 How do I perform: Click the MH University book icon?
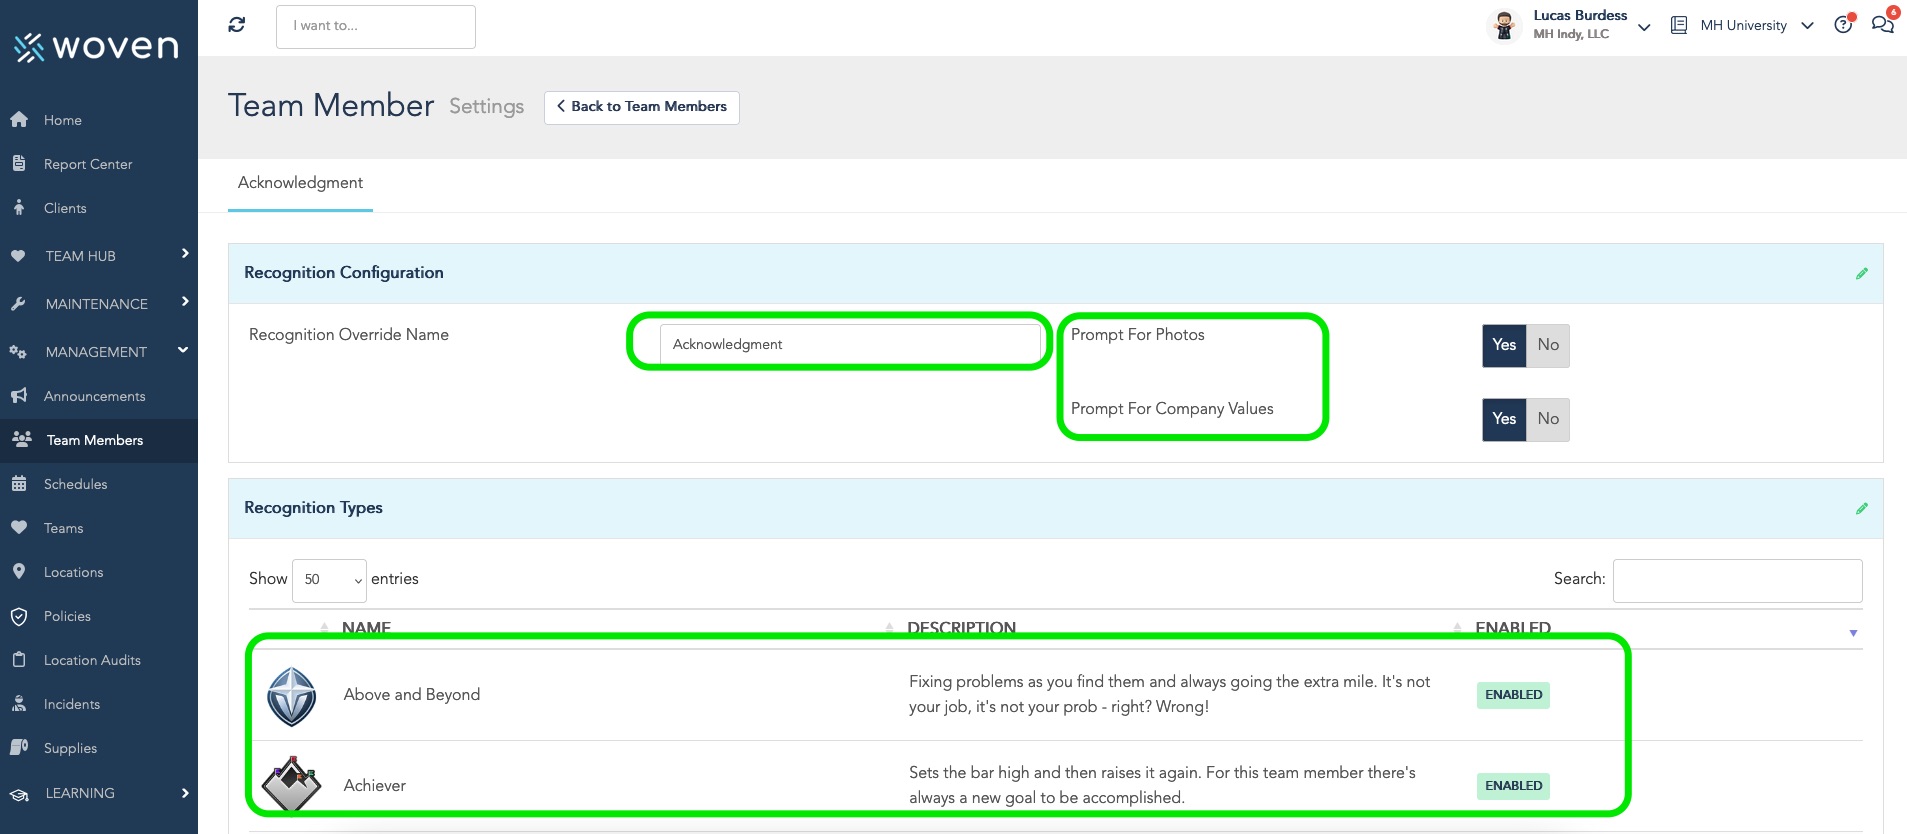[1679, 25]
